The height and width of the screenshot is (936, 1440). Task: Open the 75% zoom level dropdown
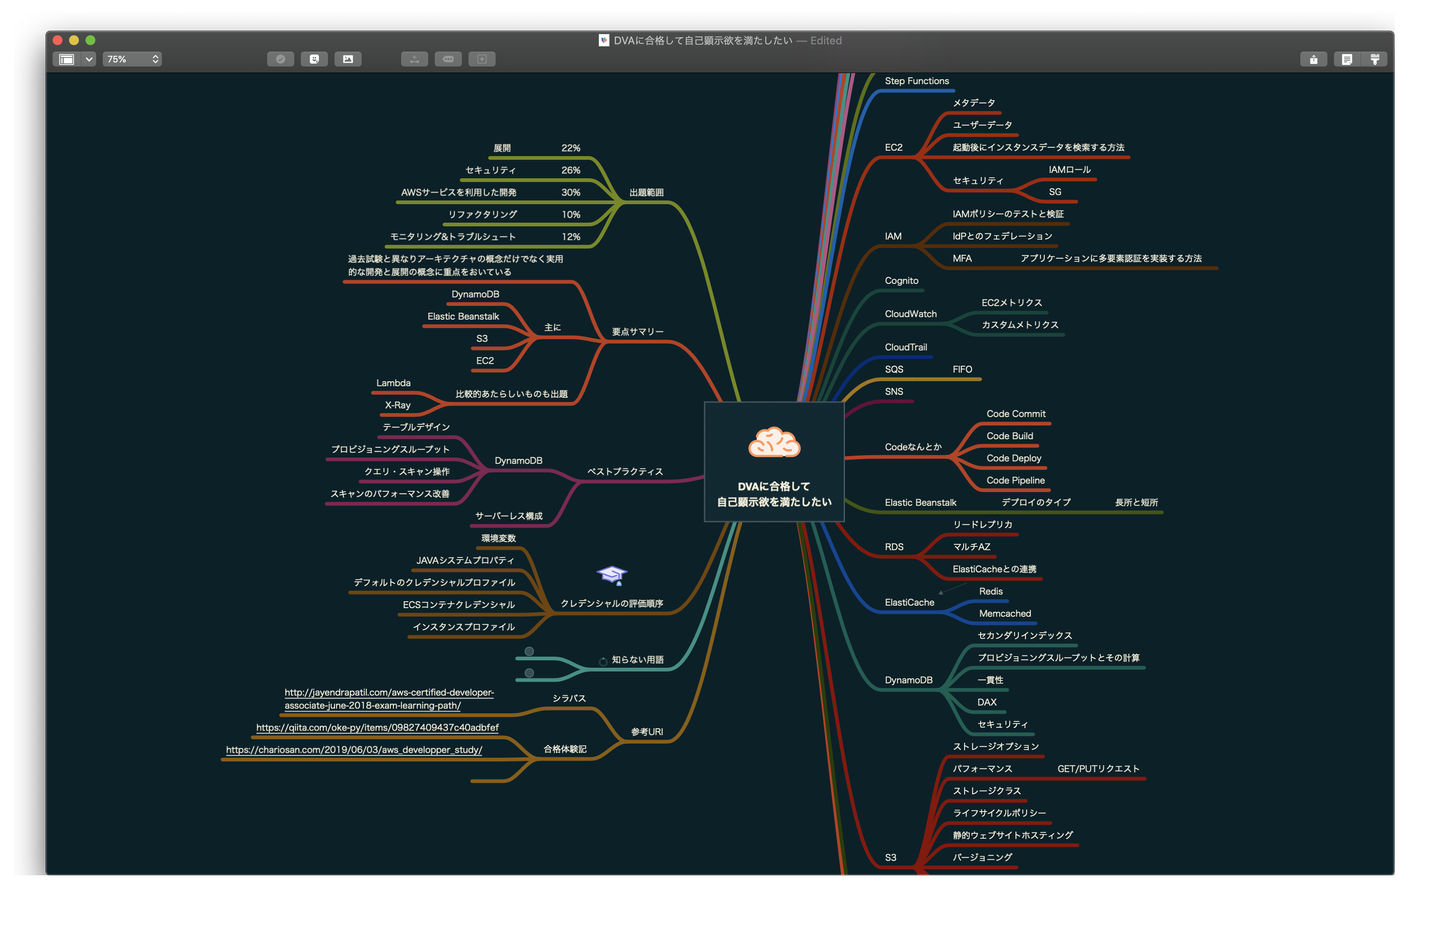[x=132, y=59]
